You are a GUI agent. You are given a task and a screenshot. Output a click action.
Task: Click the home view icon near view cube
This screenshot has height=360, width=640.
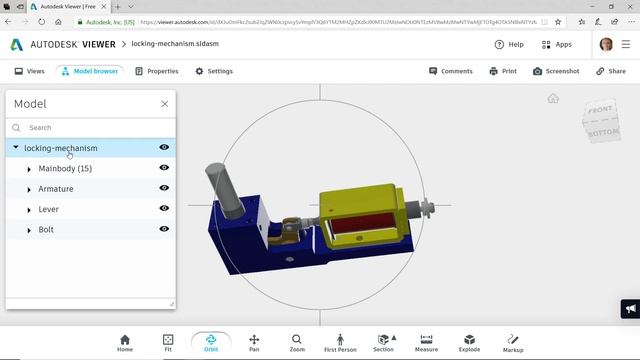[x=553, y=98]
